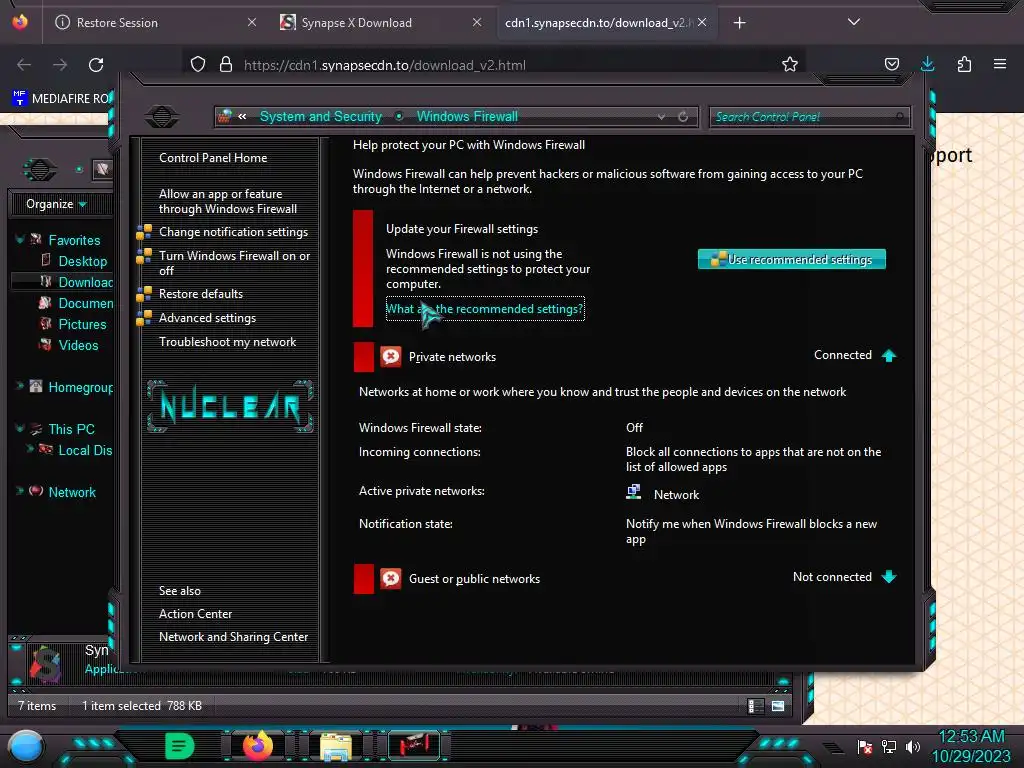Click Firefox back arrow
Viewport: 1024px width, 768px height.
(x=24, y=65)
